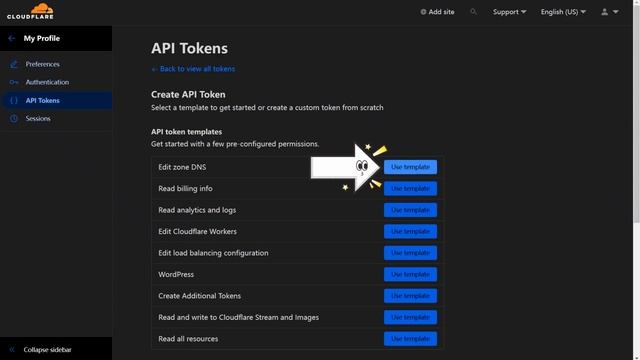This screenshot has width=640, height=360.
Task: Click the Authentication key icon
Action: click(13, 82)
